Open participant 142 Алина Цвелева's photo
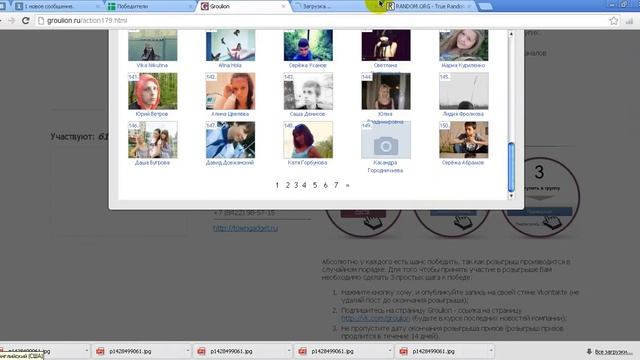The image size is (640, 360). [231, 91]
